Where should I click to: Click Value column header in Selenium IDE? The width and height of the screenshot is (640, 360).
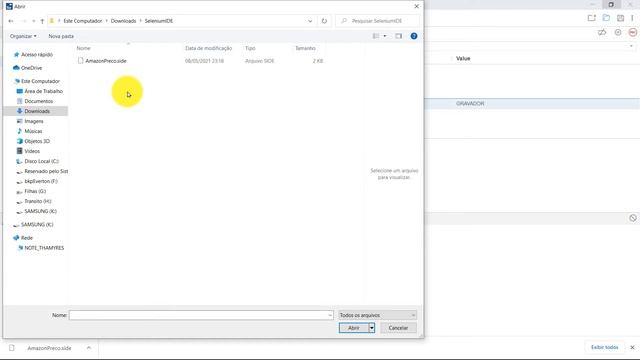(x=463, y=58)
